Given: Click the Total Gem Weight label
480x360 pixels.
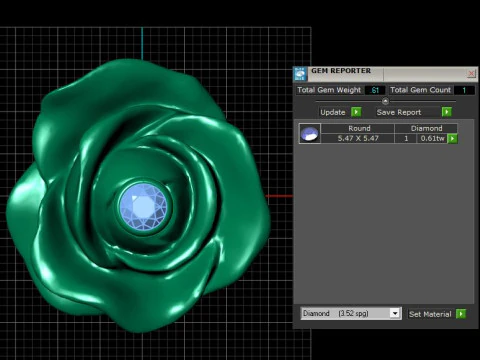Looking at the screenshot, I should (329, 90).
